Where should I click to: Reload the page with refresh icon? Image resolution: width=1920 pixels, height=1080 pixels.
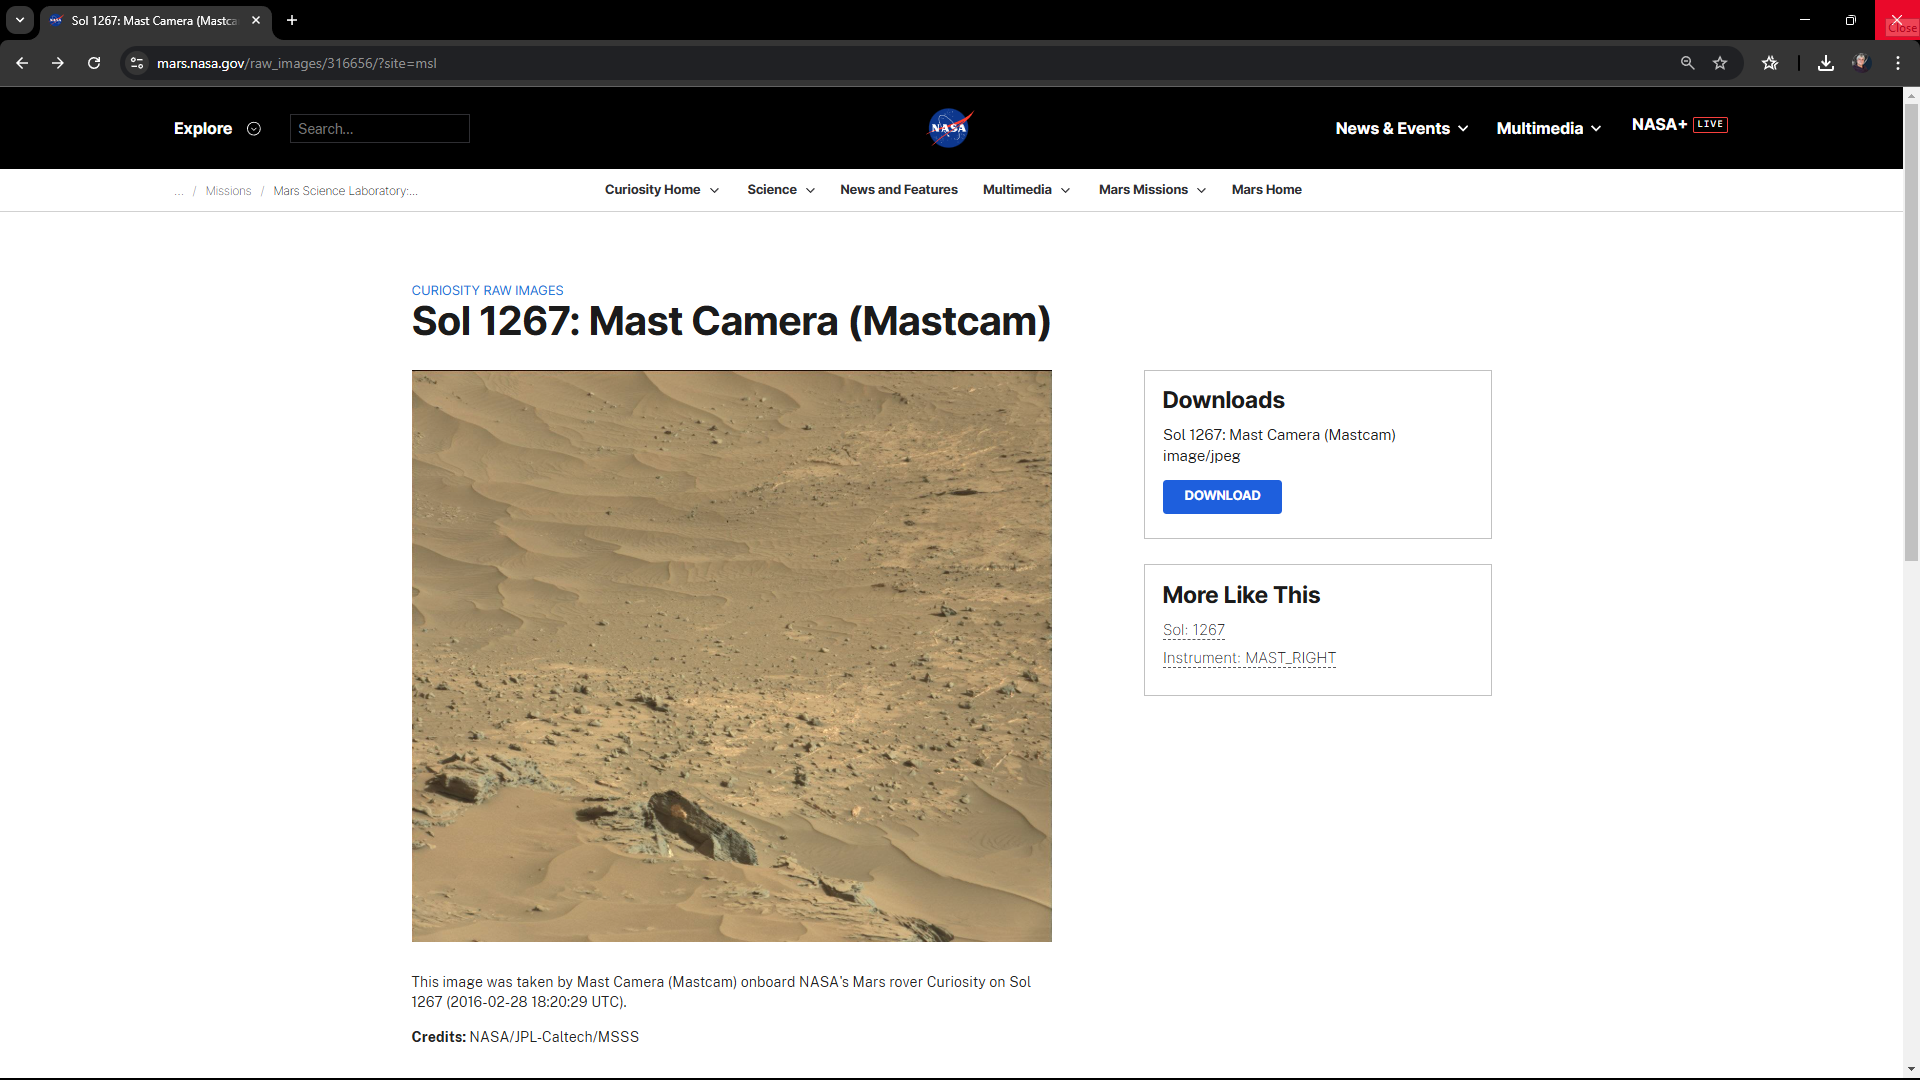tap(94, 63)
